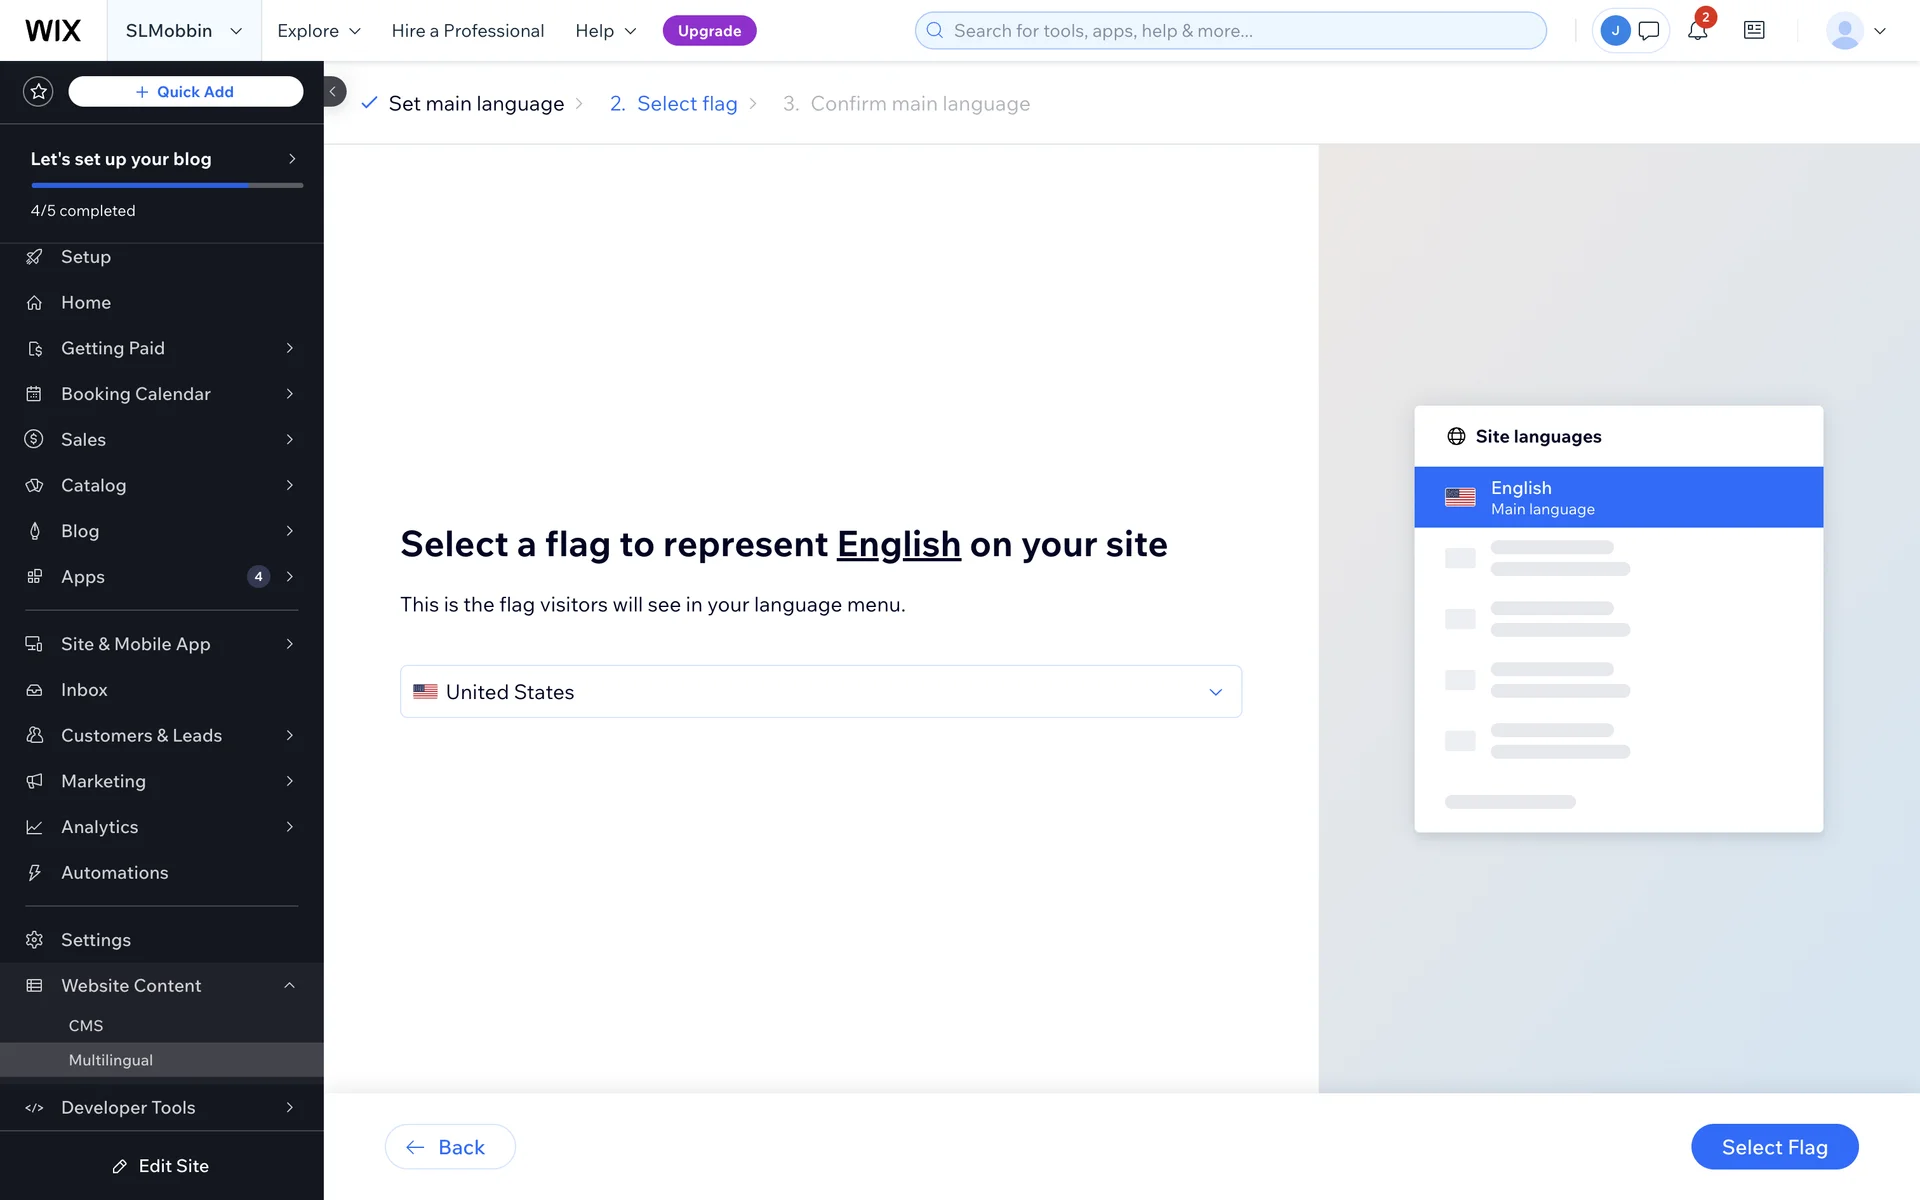This screenshot has width=1920, height=1200.
Task: Click the Upgrade button
Action: 709,31
